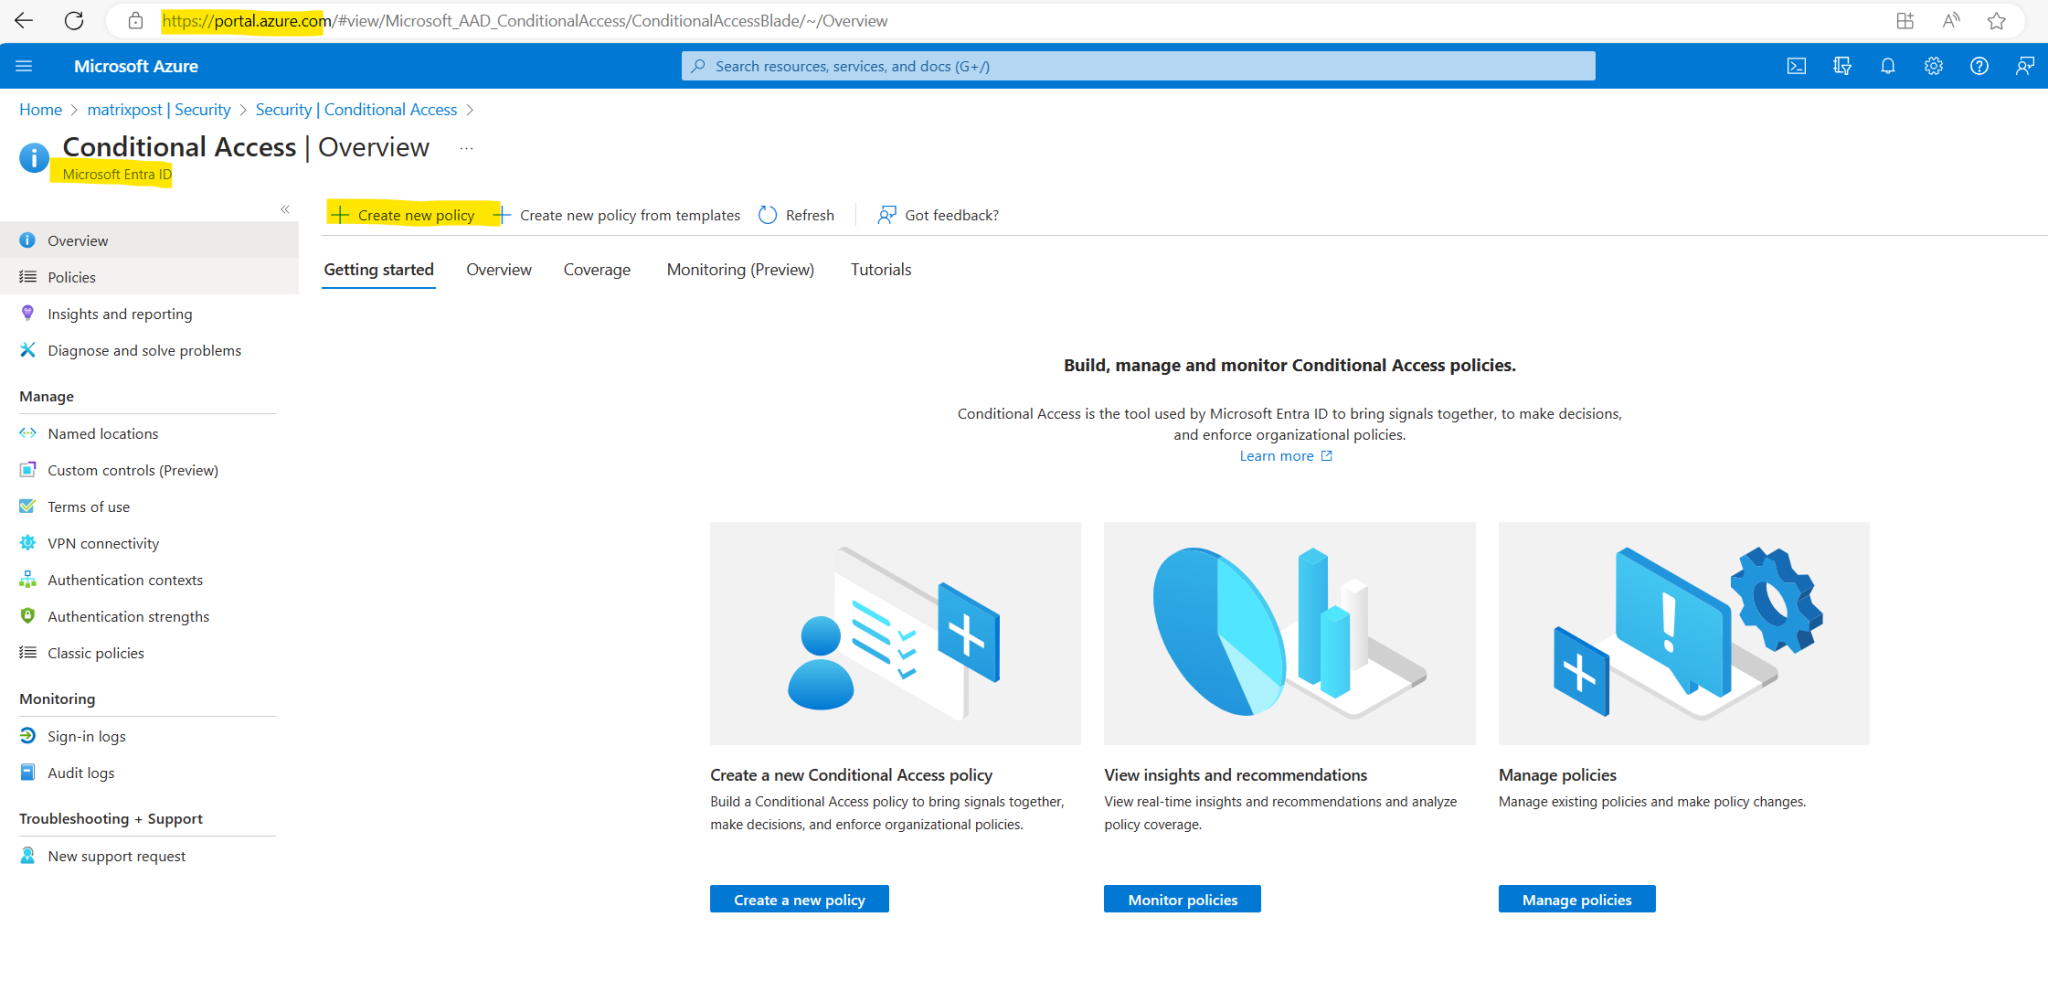The image size is (2048, 981).
Task: Click the search resources box
Action: [1140, 65]
